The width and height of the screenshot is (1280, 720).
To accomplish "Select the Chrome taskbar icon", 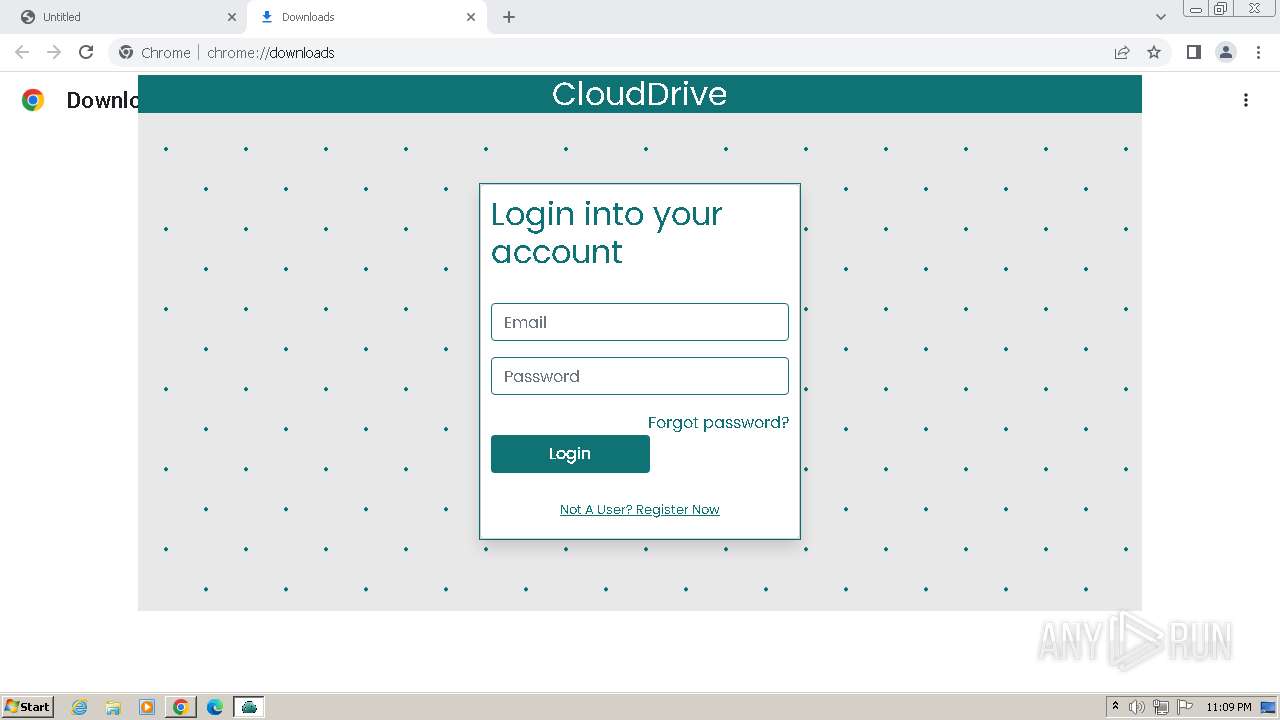I will (x=181, y=707).
